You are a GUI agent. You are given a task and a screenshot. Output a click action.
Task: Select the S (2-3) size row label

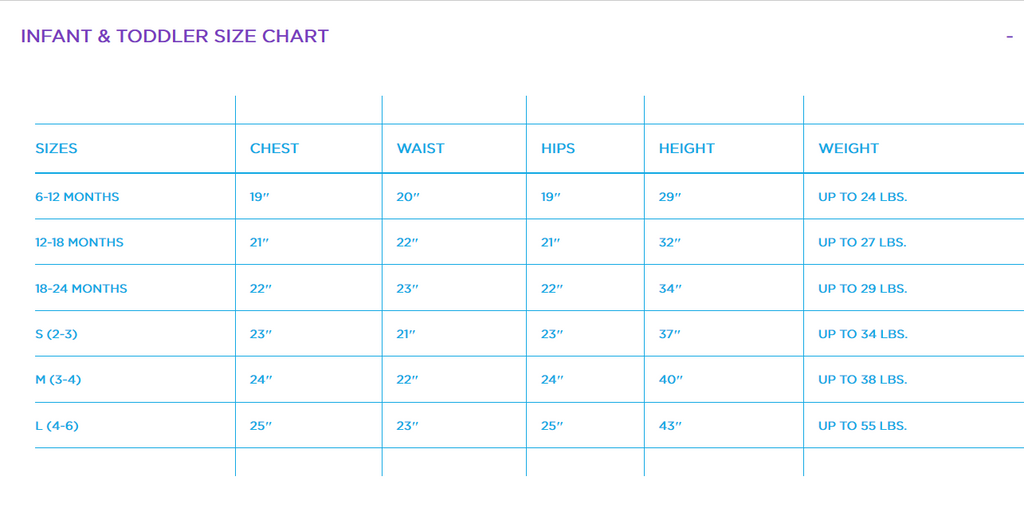tap(56, 334)
